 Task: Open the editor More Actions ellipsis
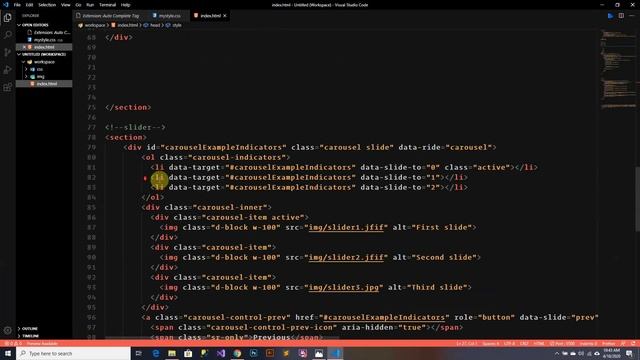pyautogui.click(x=631, y=16)
